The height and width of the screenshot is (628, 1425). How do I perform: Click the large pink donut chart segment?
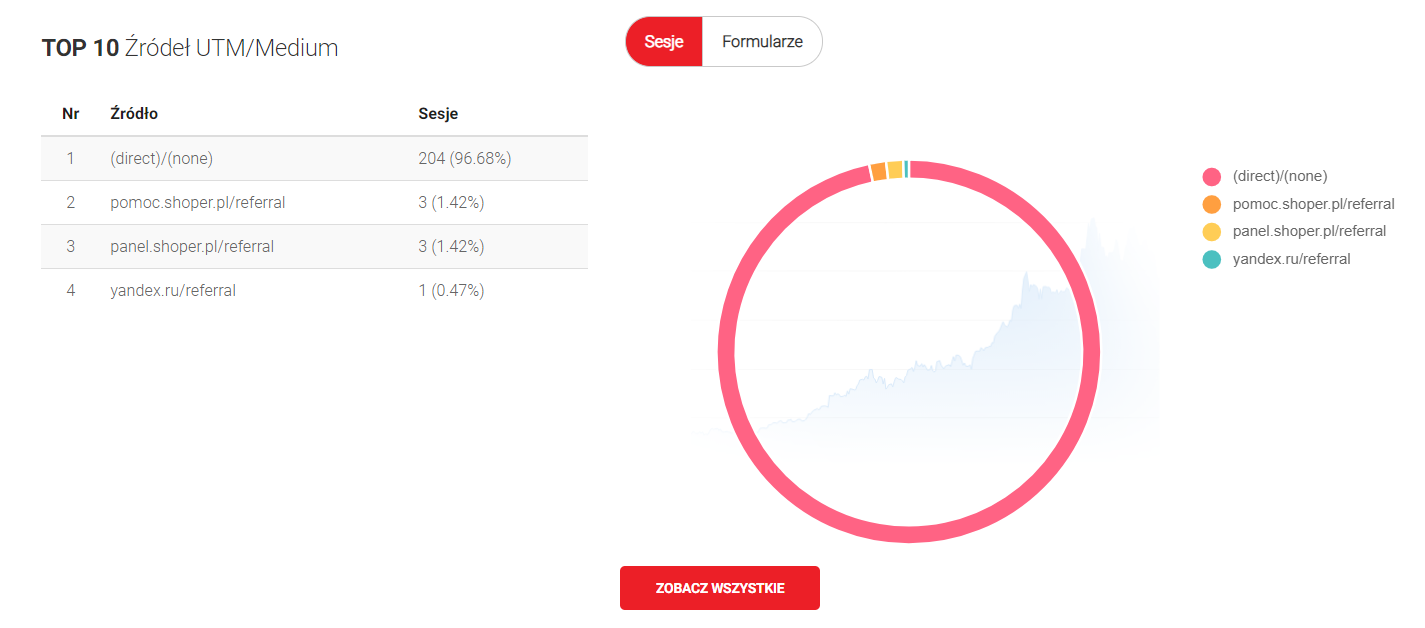point(909,534)
